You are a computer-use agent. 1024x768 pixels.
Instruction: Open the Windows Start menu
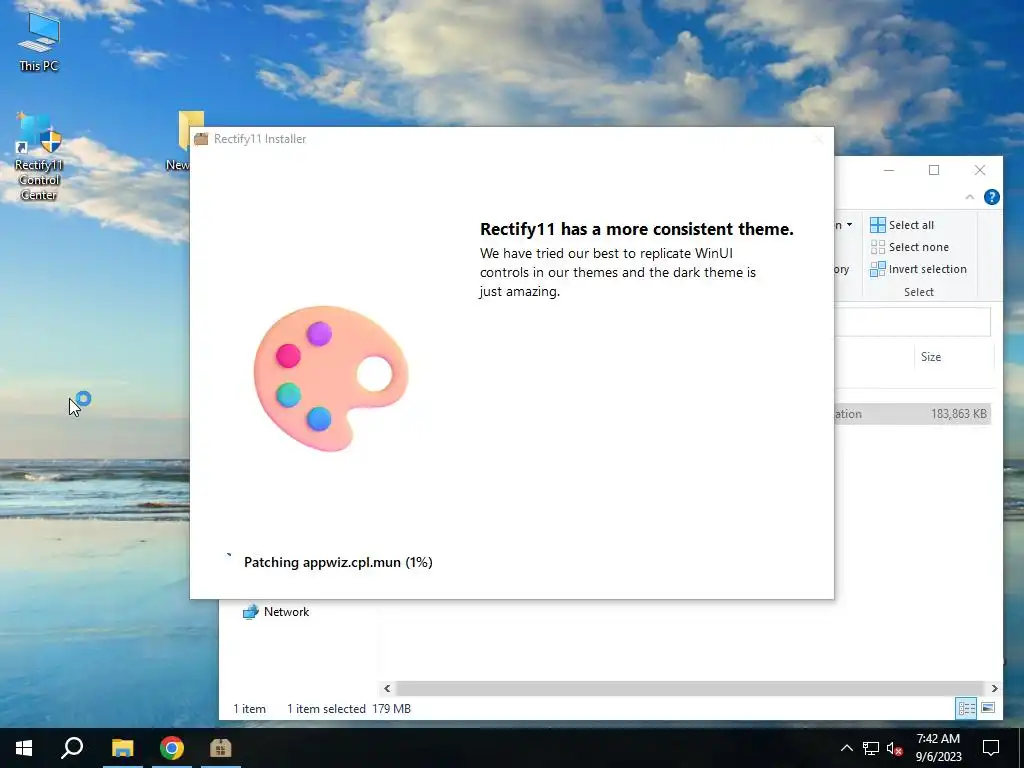[x=24, y=748]
